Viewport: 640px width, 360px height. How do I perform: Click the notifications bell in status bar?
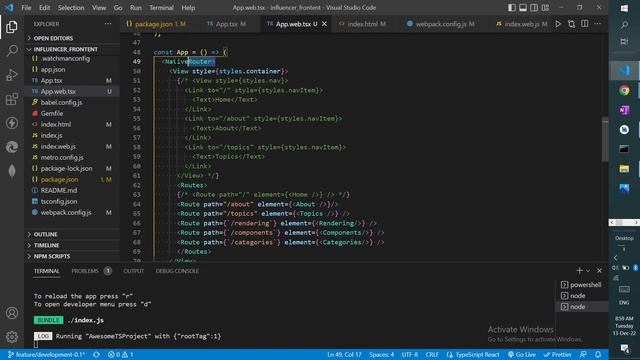coord(598,355)
